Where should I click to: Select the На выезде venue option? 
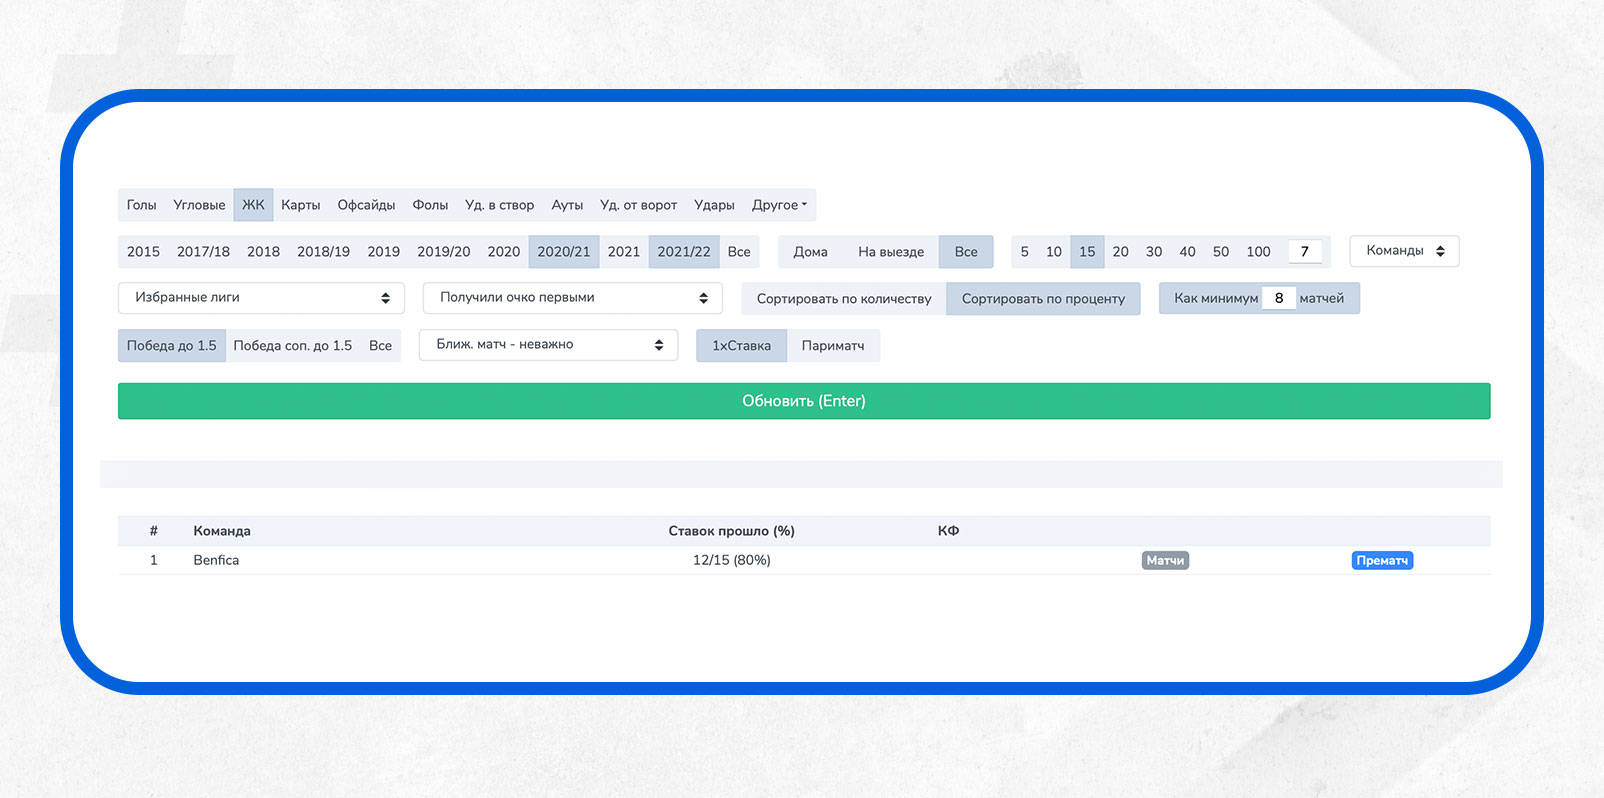pyautogui.click(x=890, y=252)
